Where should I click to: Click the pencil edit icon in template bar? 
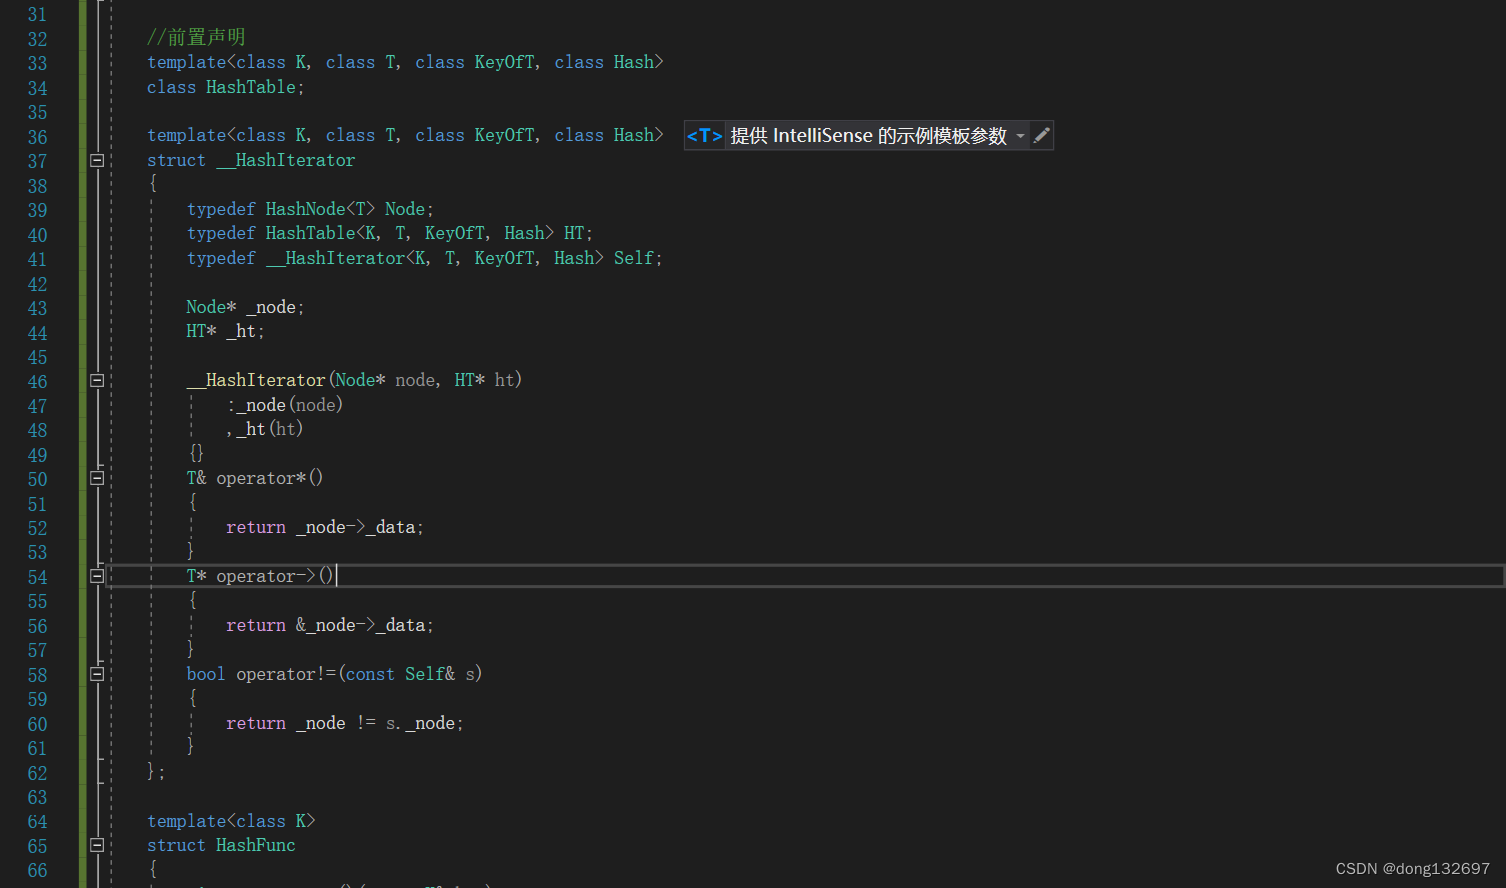1041,135
